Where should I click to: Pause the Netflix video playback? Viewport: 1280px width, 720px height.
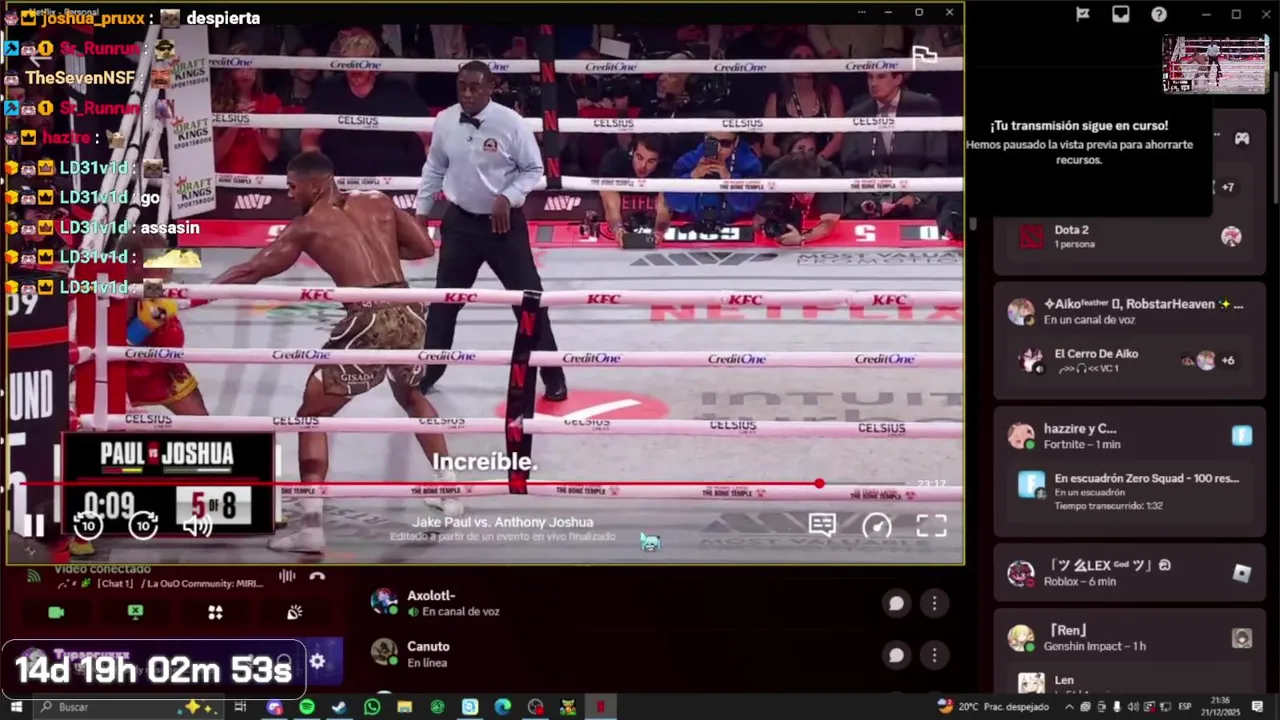pyautogui.click(x=34, y=525)
